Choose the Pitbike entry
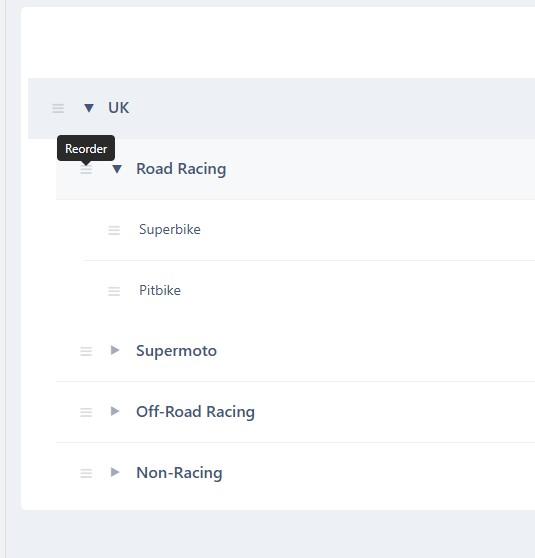The height and width of the screenshot is (558, 535). point(160,290)
